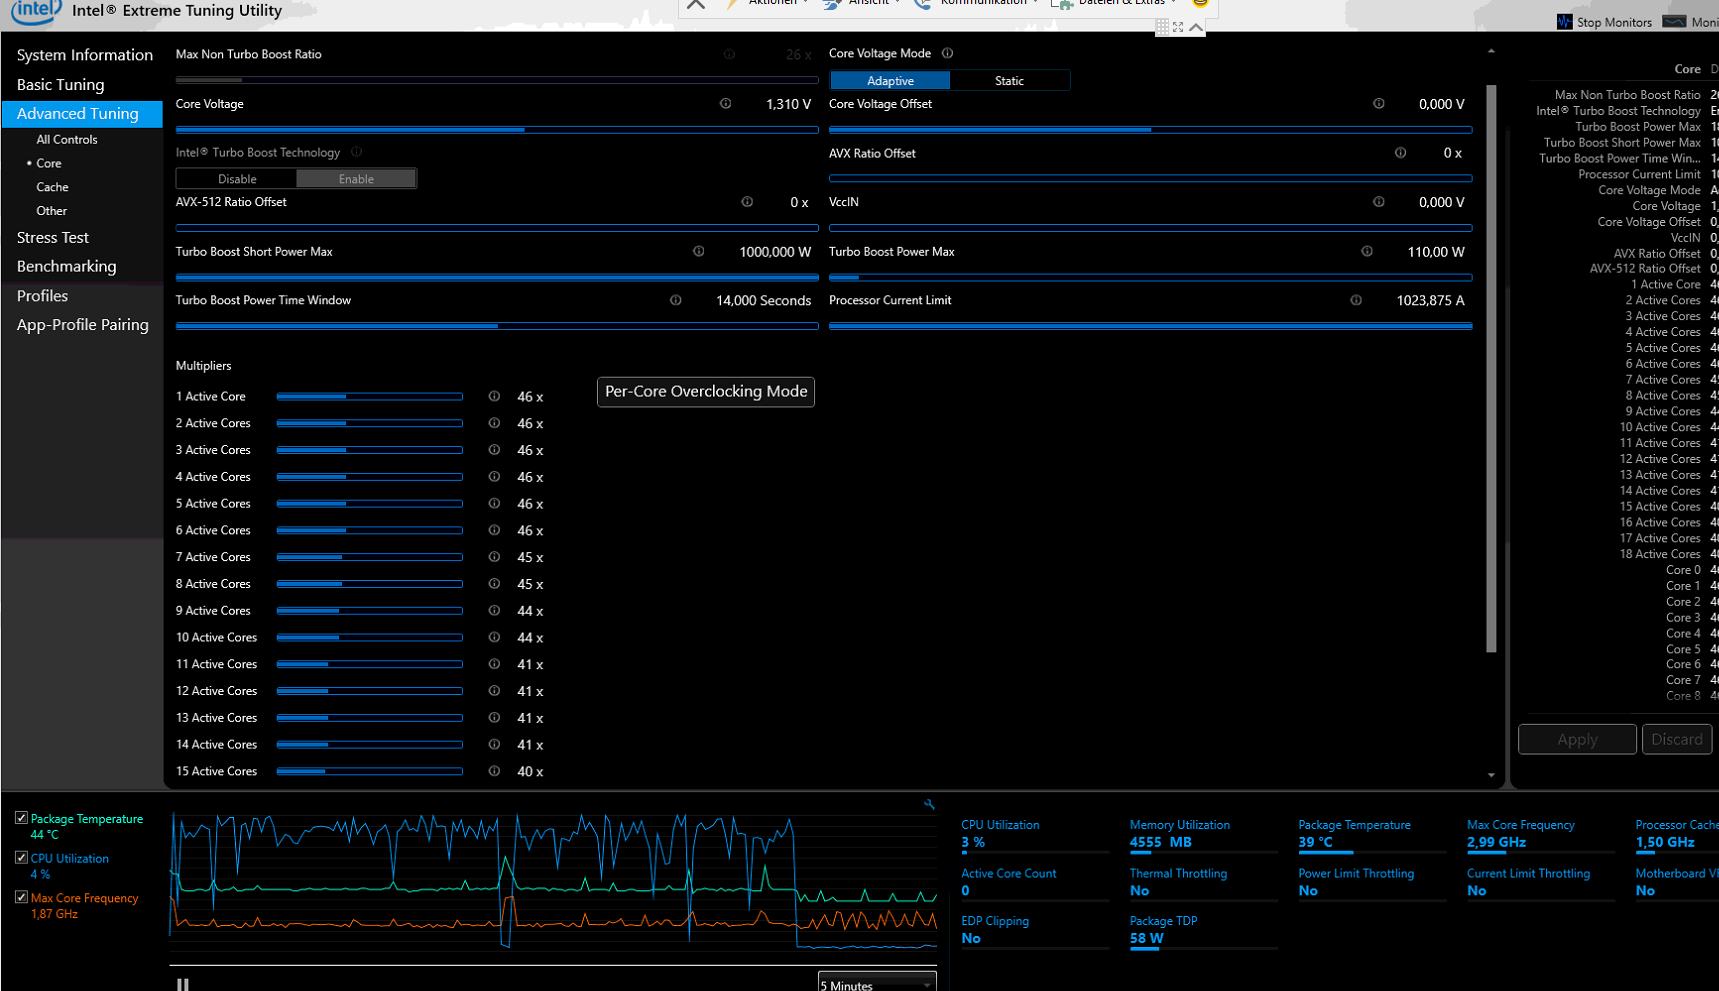Show info for Turbo Boost Short Power Max
1719x991 pixels.
tap(699, 252)
